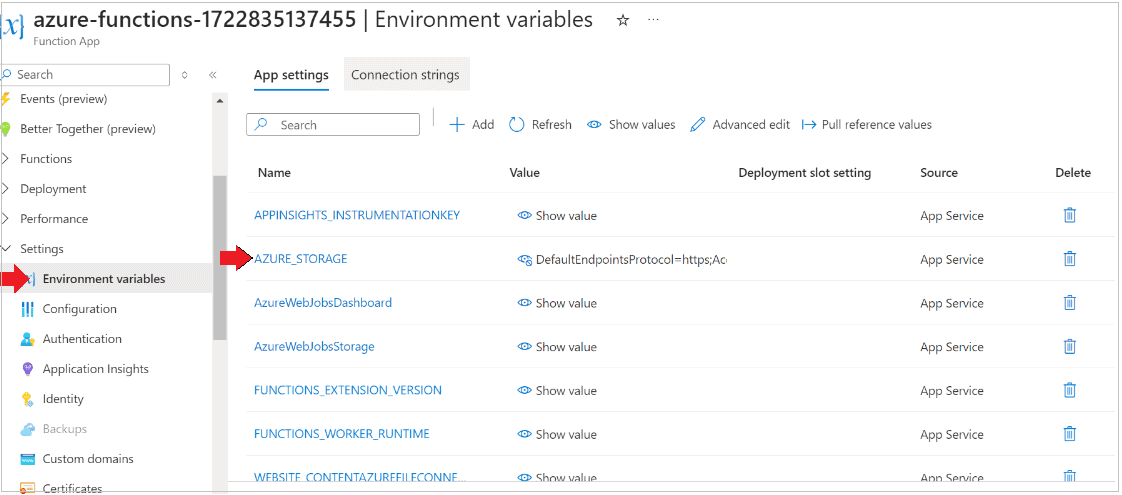Show value of FUNCTIONS_WORKER_RUNTIME

click(557, 434)
